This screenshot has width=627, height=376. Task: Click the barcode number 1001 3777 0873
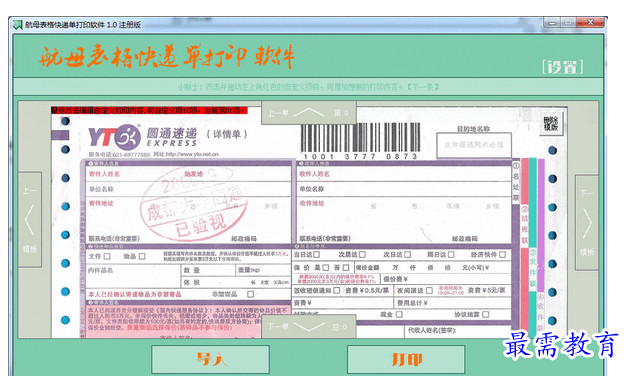(x=360, y=156)
